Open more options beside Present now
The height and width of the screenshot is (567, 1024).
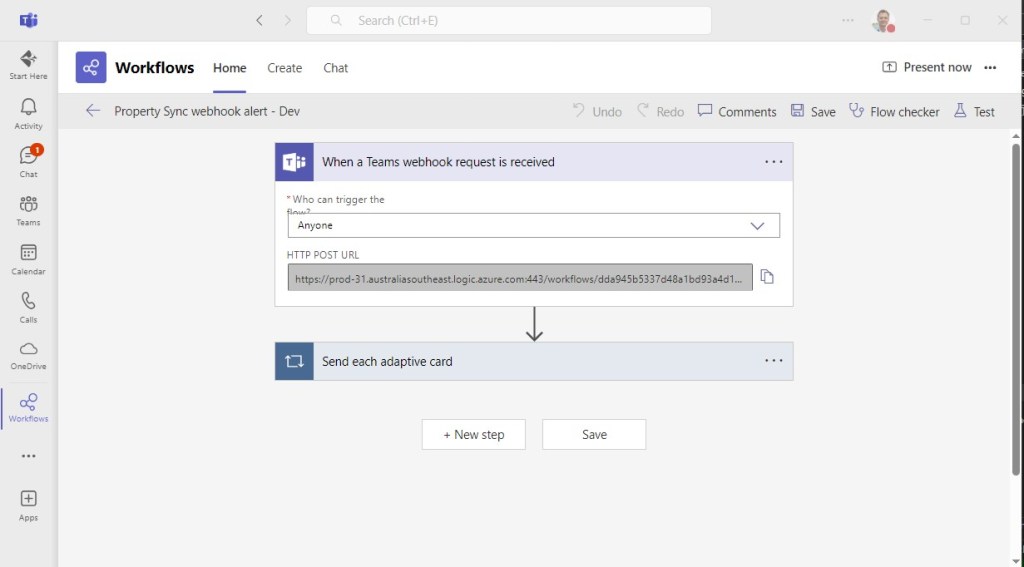(x=990, y=67)
